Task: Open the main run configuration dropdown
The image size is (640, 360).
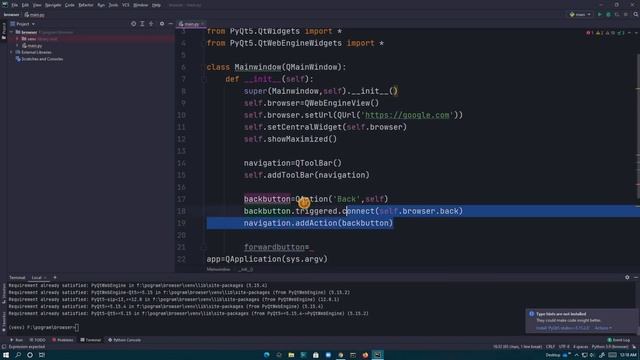Action: [580, 14]
